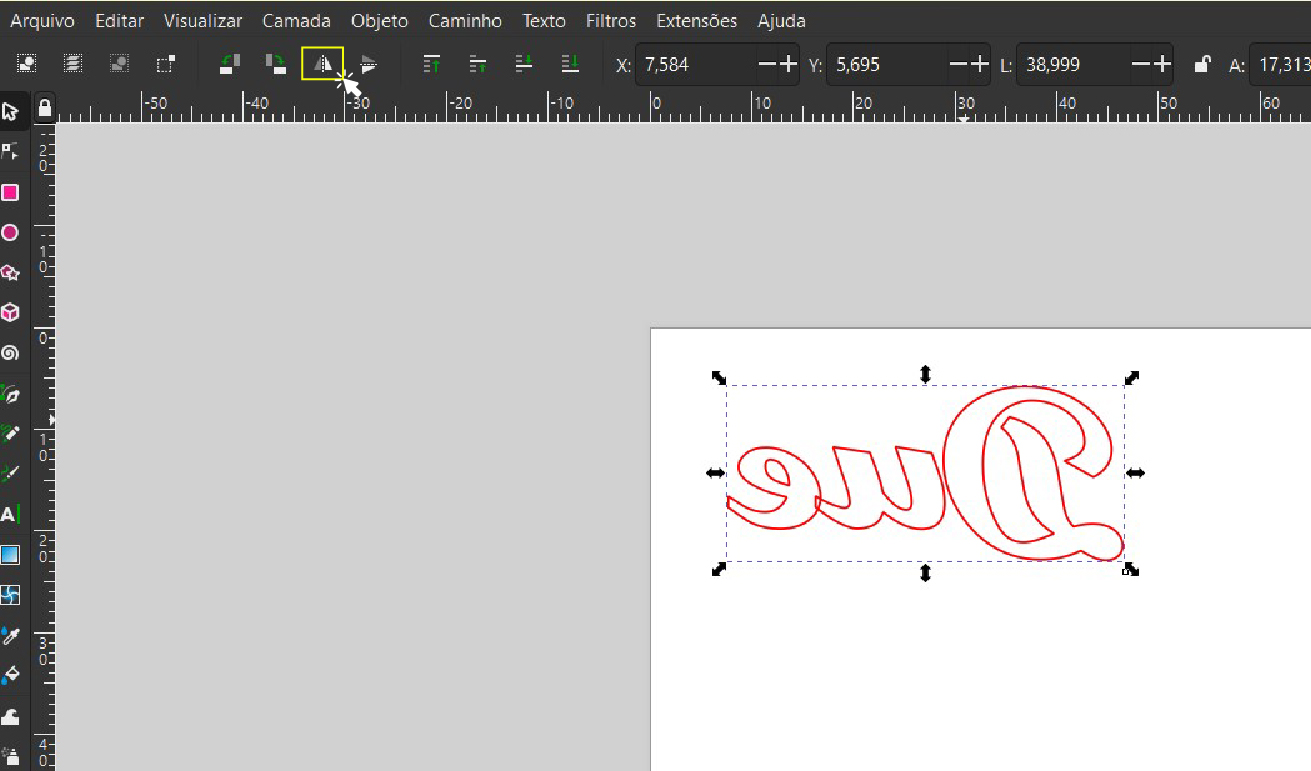Choose the Ellipse tool
This screenshot has width=1311, height=771.
coord(11,232)
